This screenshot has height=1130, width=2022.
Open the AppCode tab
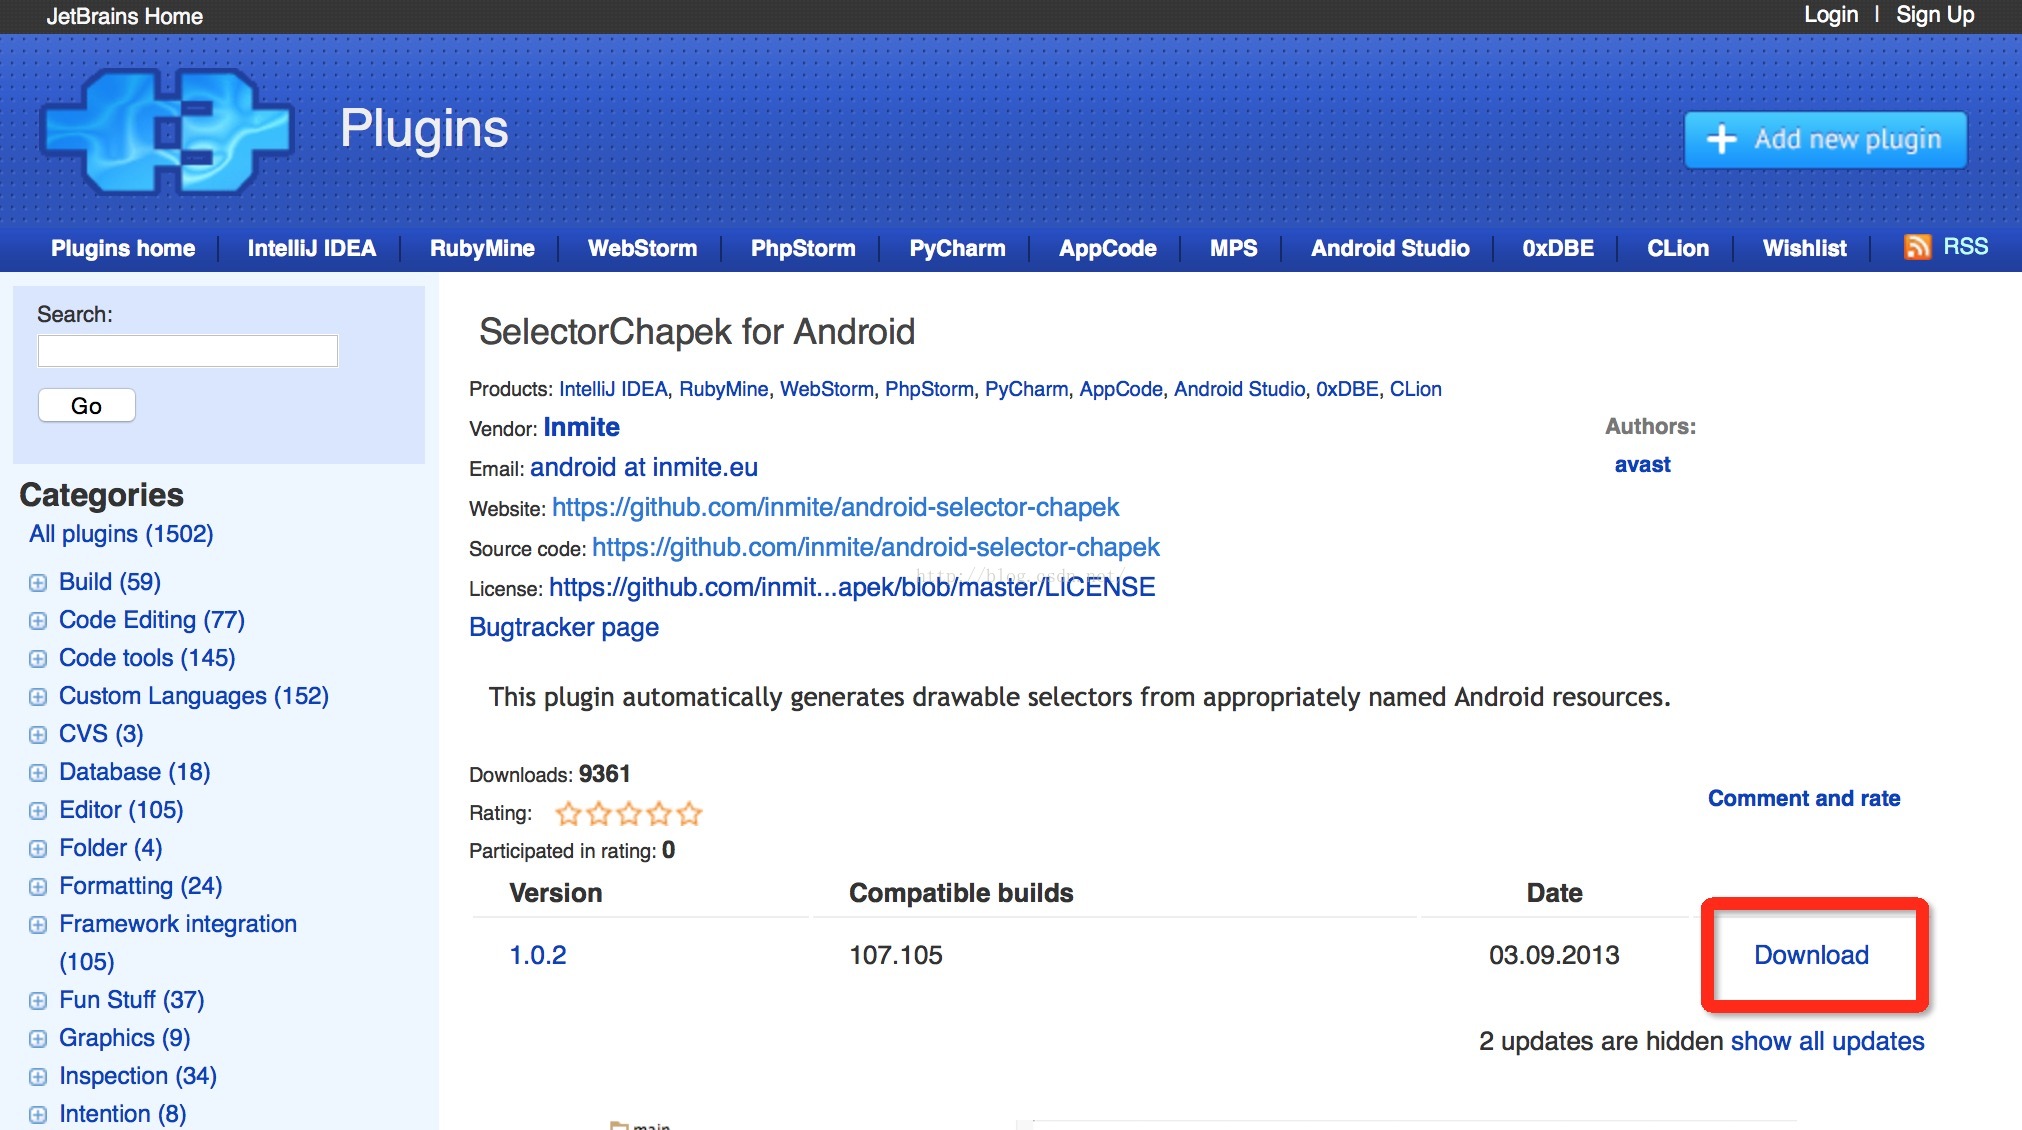[1108, 248]
